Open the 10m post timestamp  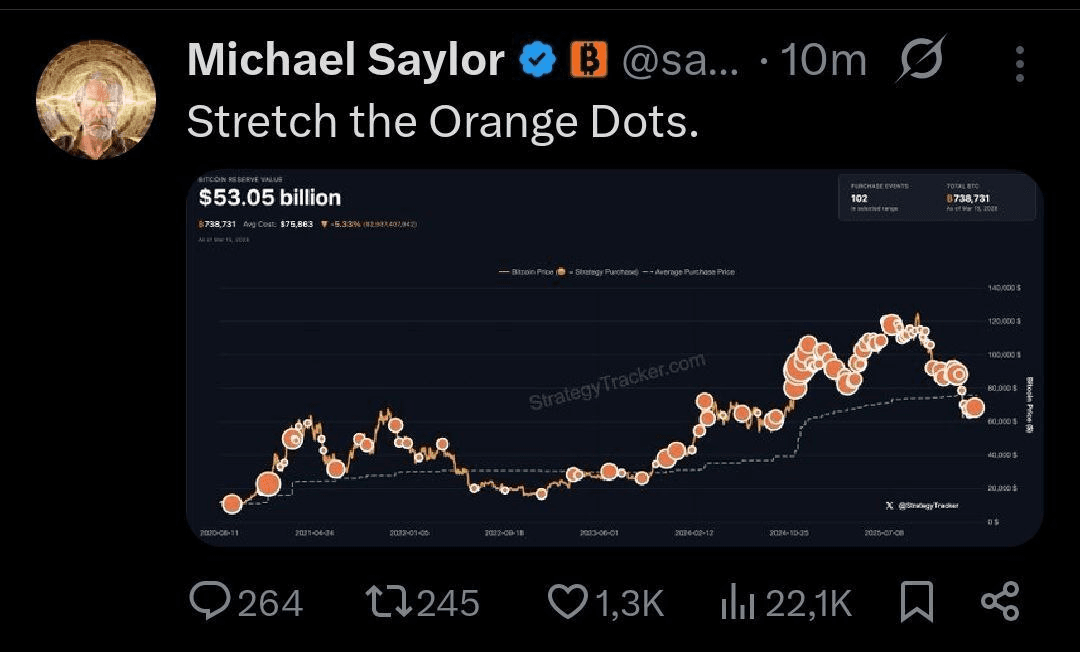[x=823, y=62]
